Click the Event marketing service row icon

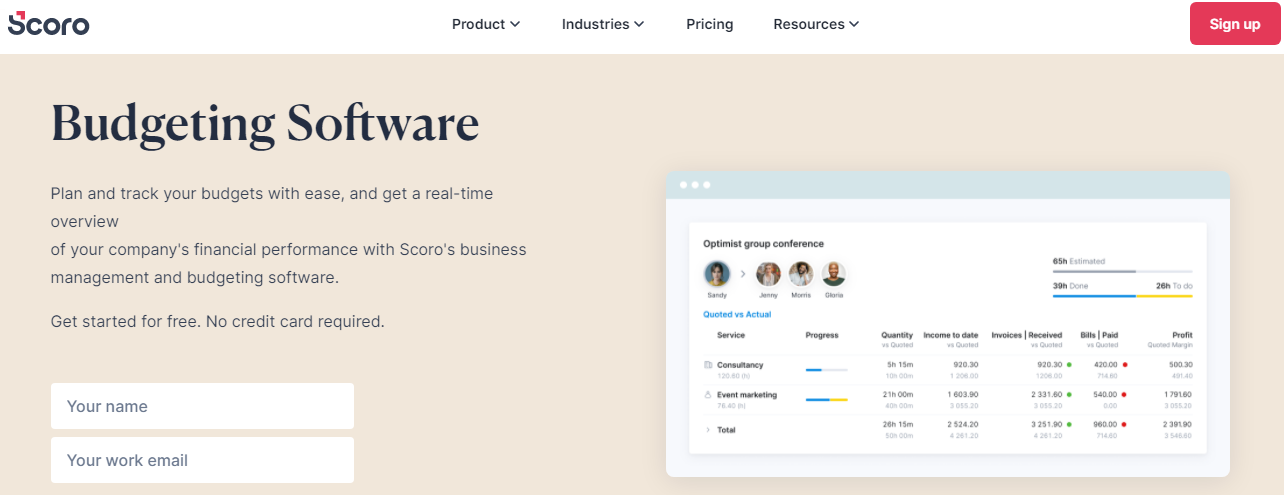[x=708, y=395]
